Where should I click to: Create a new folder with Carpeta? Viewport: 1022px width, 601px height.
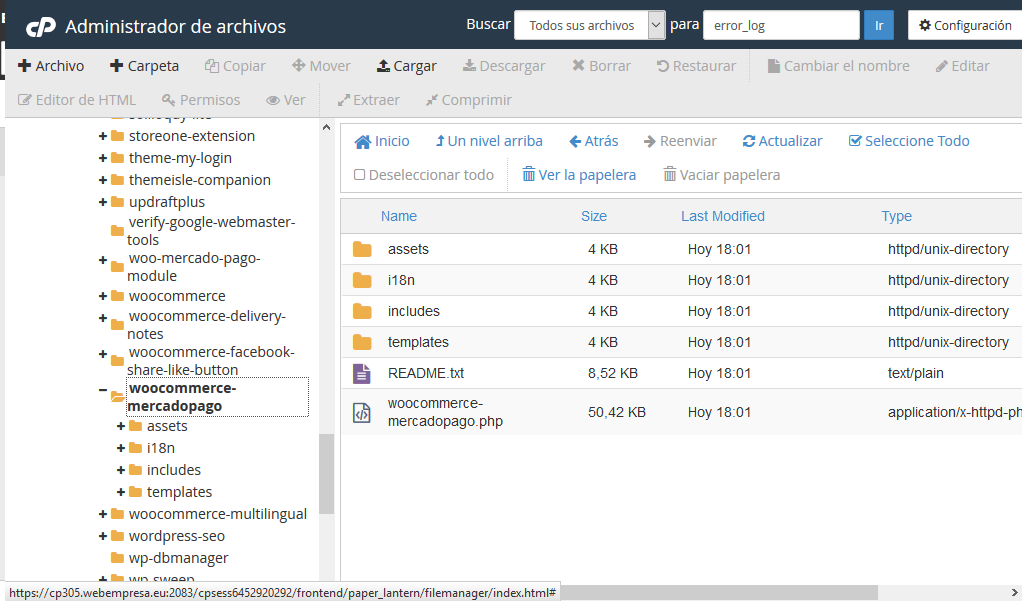(144, 66)
